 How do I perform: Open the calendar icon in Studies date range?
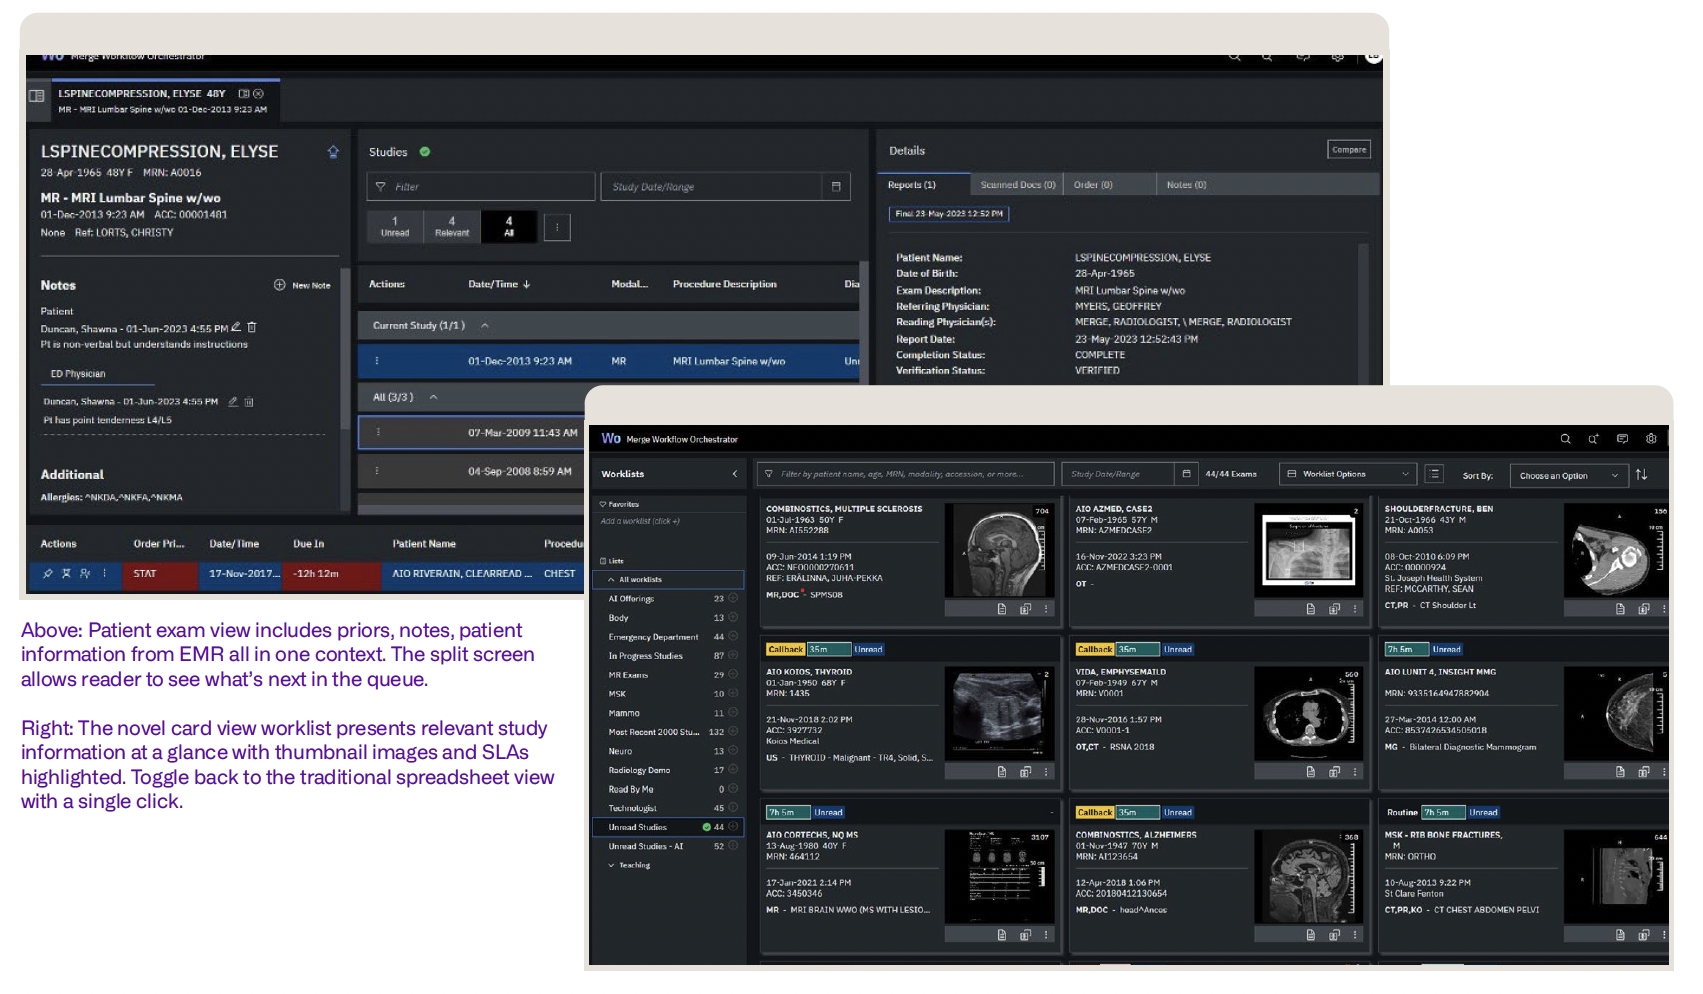click(x=836, y=187)
